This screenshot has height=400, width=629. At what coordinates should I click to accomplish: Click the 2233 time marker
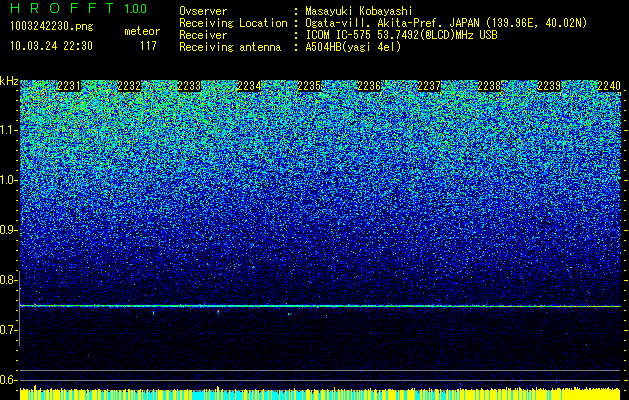coord(189,86)
